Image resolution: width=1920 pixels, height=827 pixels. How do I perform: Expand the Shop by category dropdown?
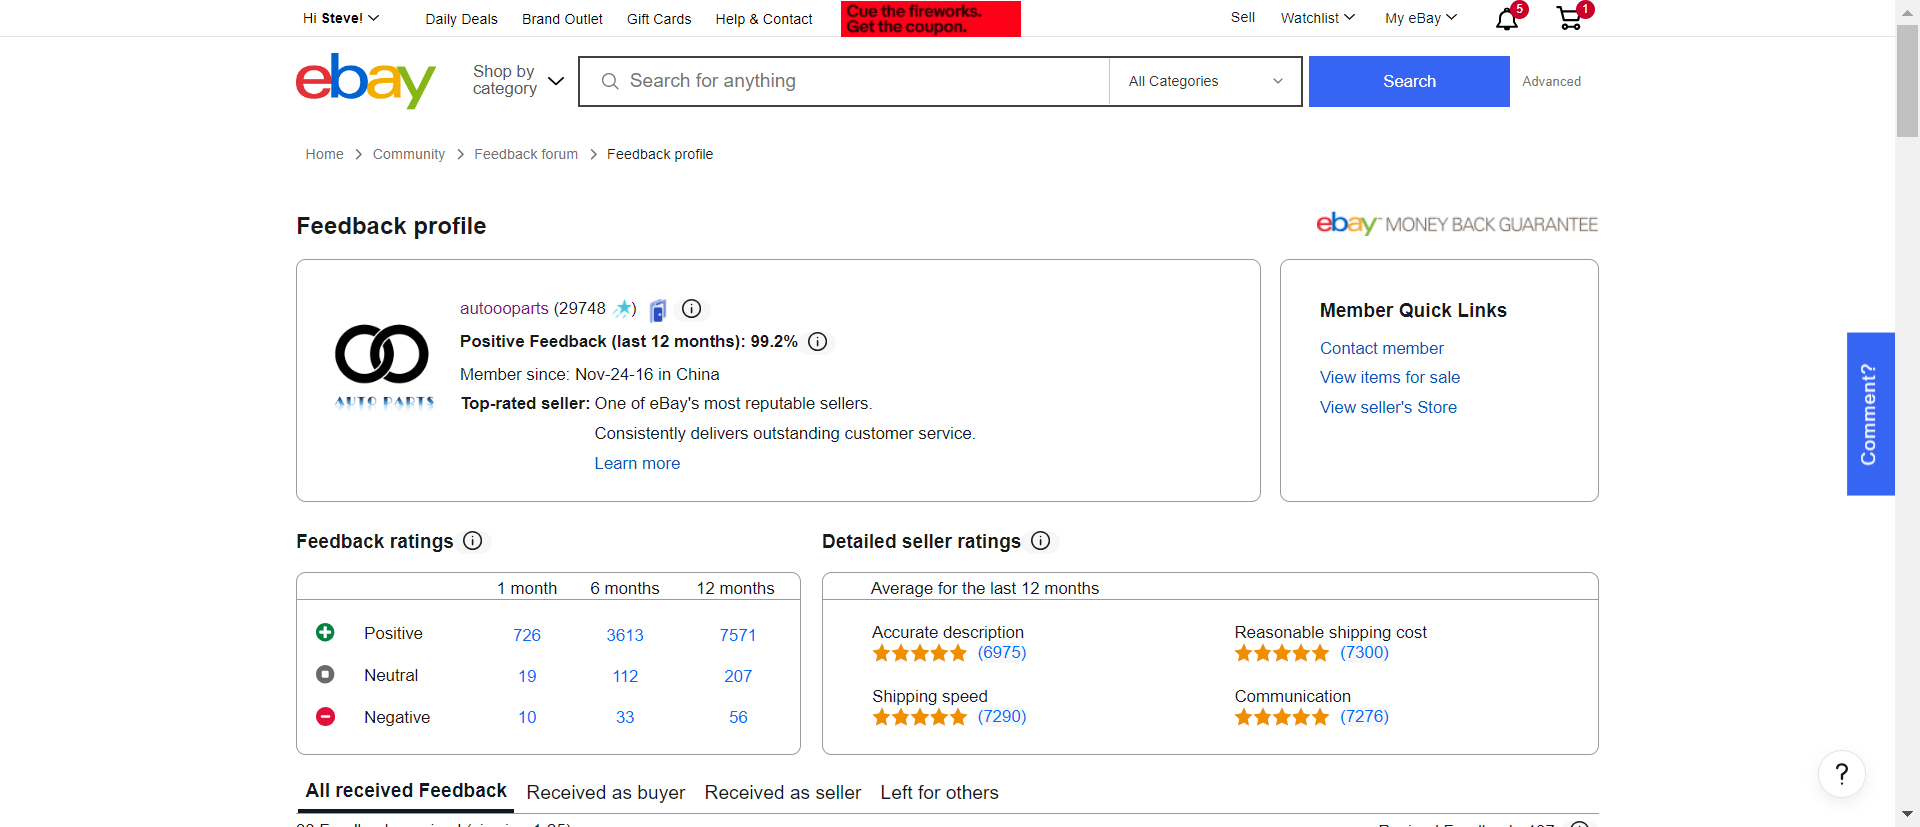[x=518, y=80]
